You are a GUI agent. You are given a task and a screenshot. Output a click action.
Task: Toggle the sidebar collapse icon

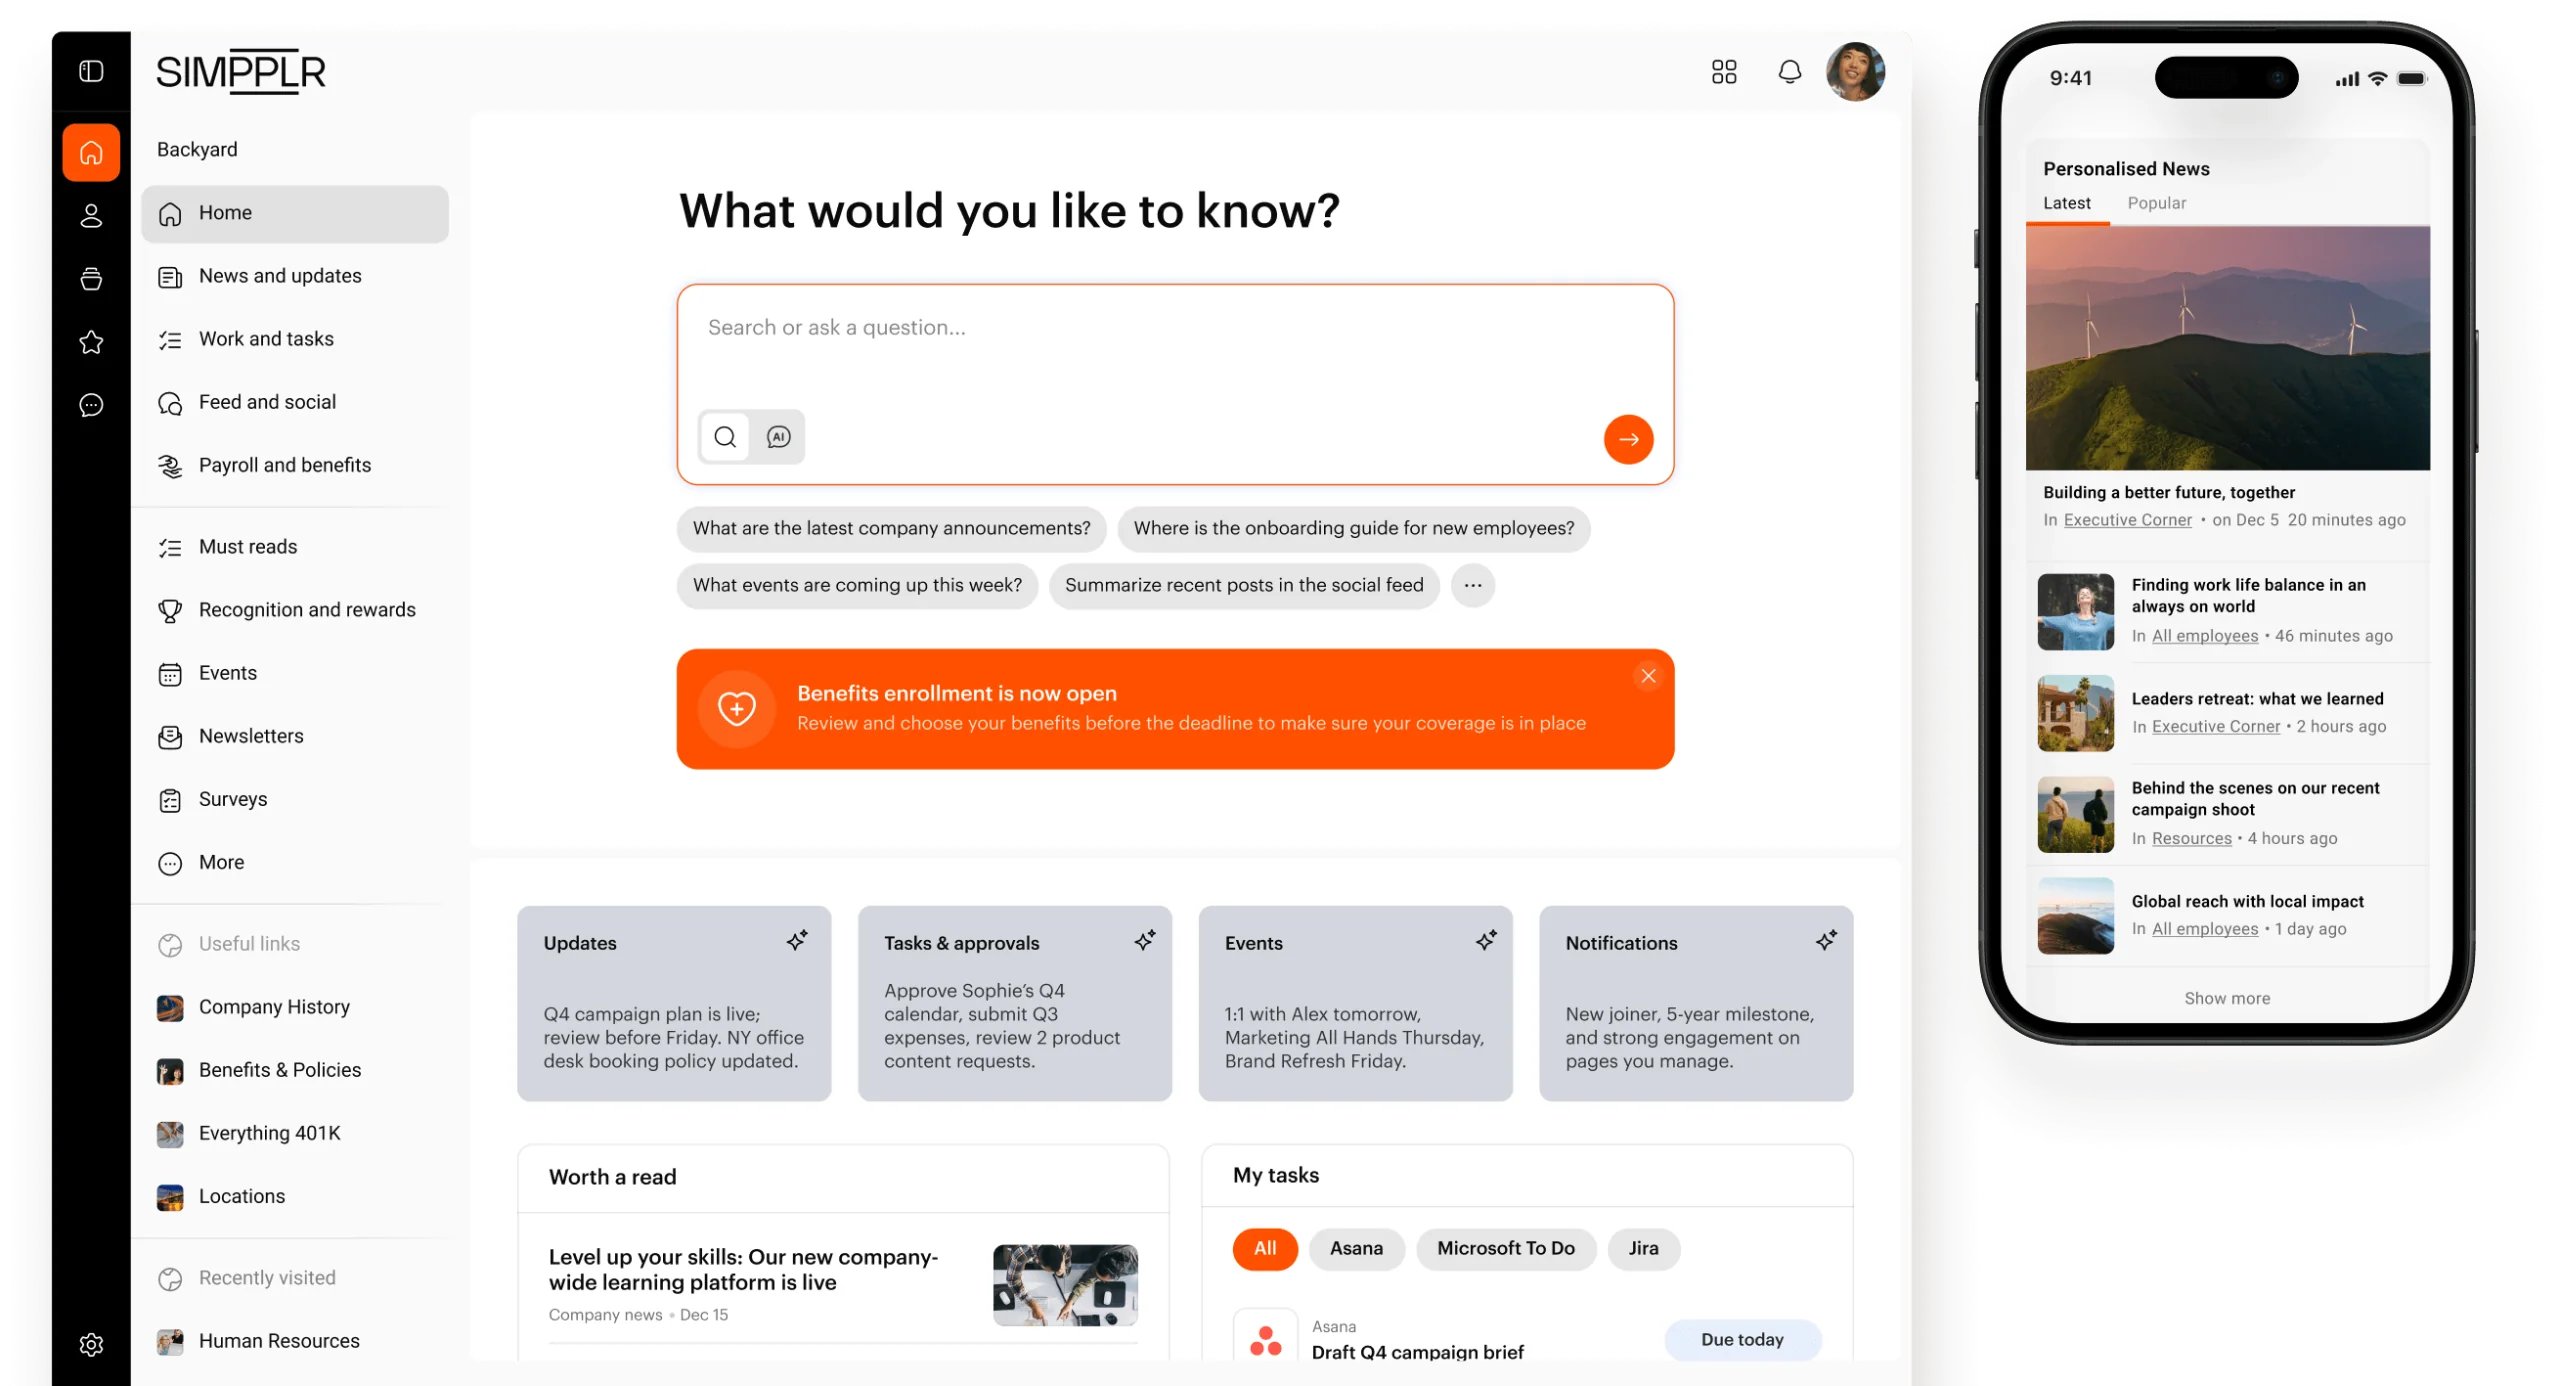coord(91,71)
